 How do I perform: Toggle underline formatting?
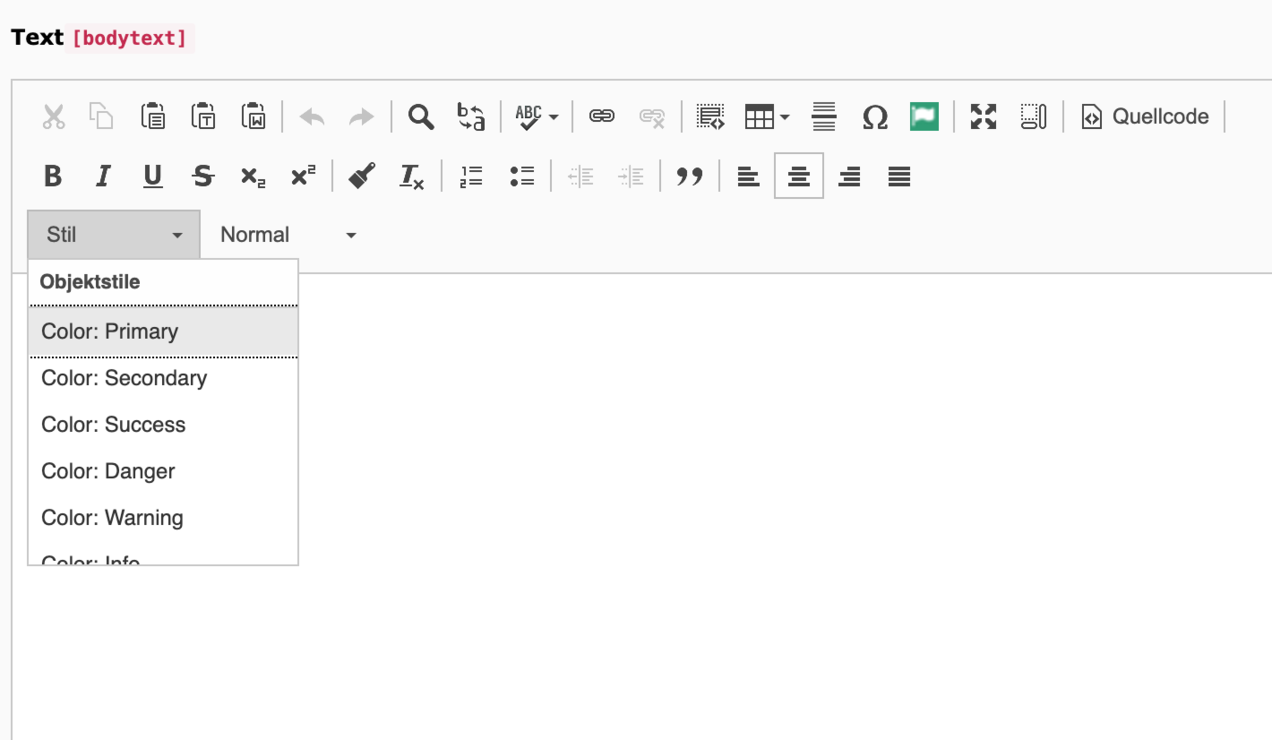(151, 175)
